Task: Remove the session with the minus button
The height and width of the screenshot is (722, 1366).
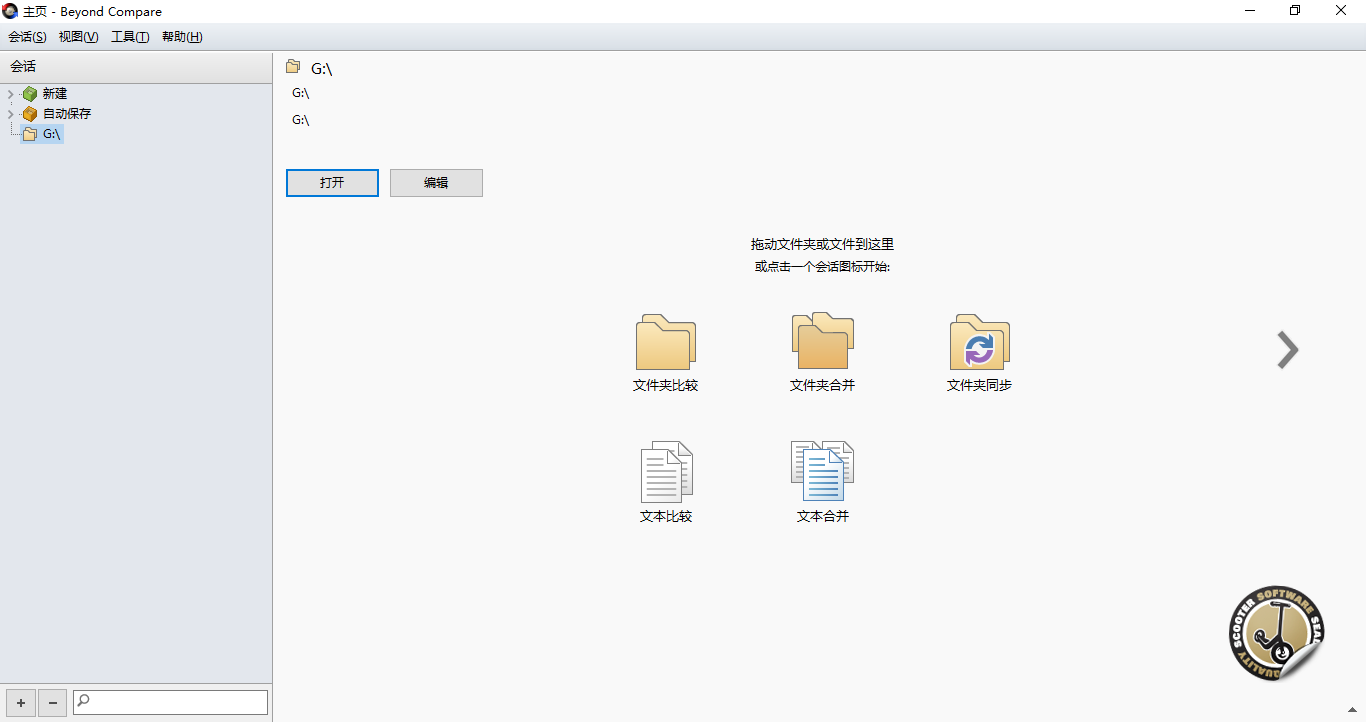Action: 53,703
